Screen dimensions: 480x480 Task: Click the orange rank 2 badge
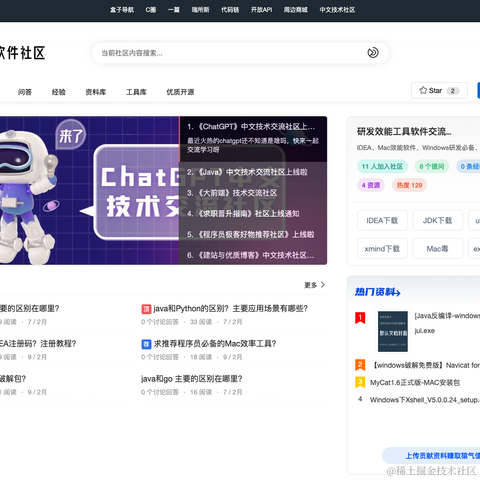click(360, 365)
